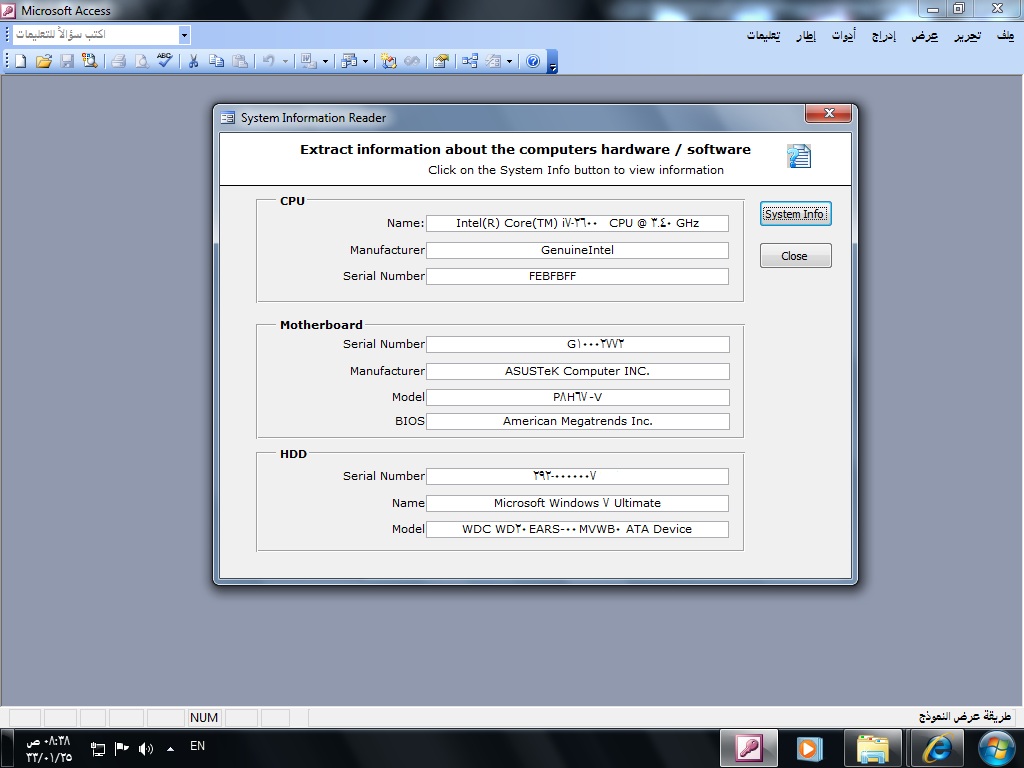
Task: Click the HDD Model field WDC ATA Device
Action: click(x=577, y=529)
